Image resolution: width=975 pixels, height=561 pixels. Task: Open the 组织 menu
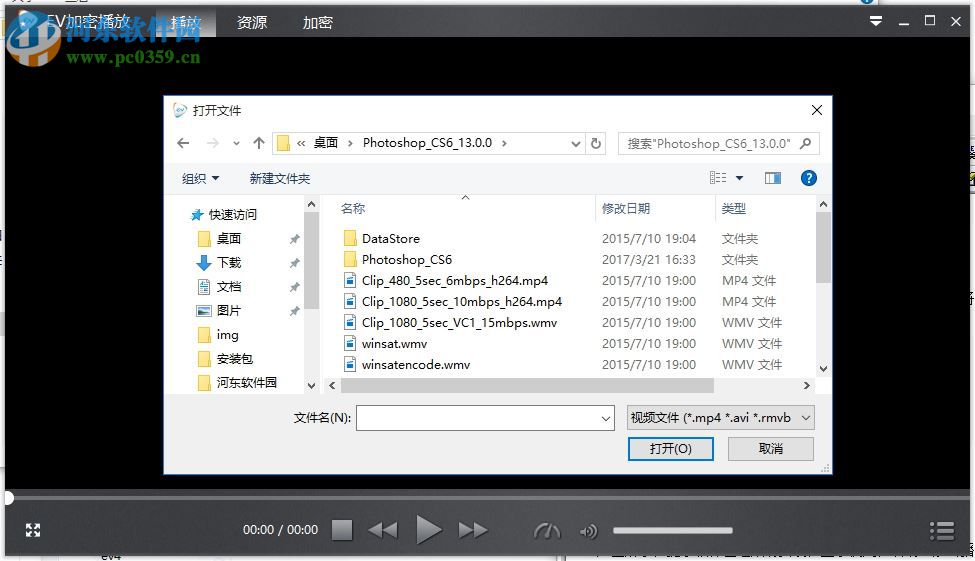click(200, 178)
